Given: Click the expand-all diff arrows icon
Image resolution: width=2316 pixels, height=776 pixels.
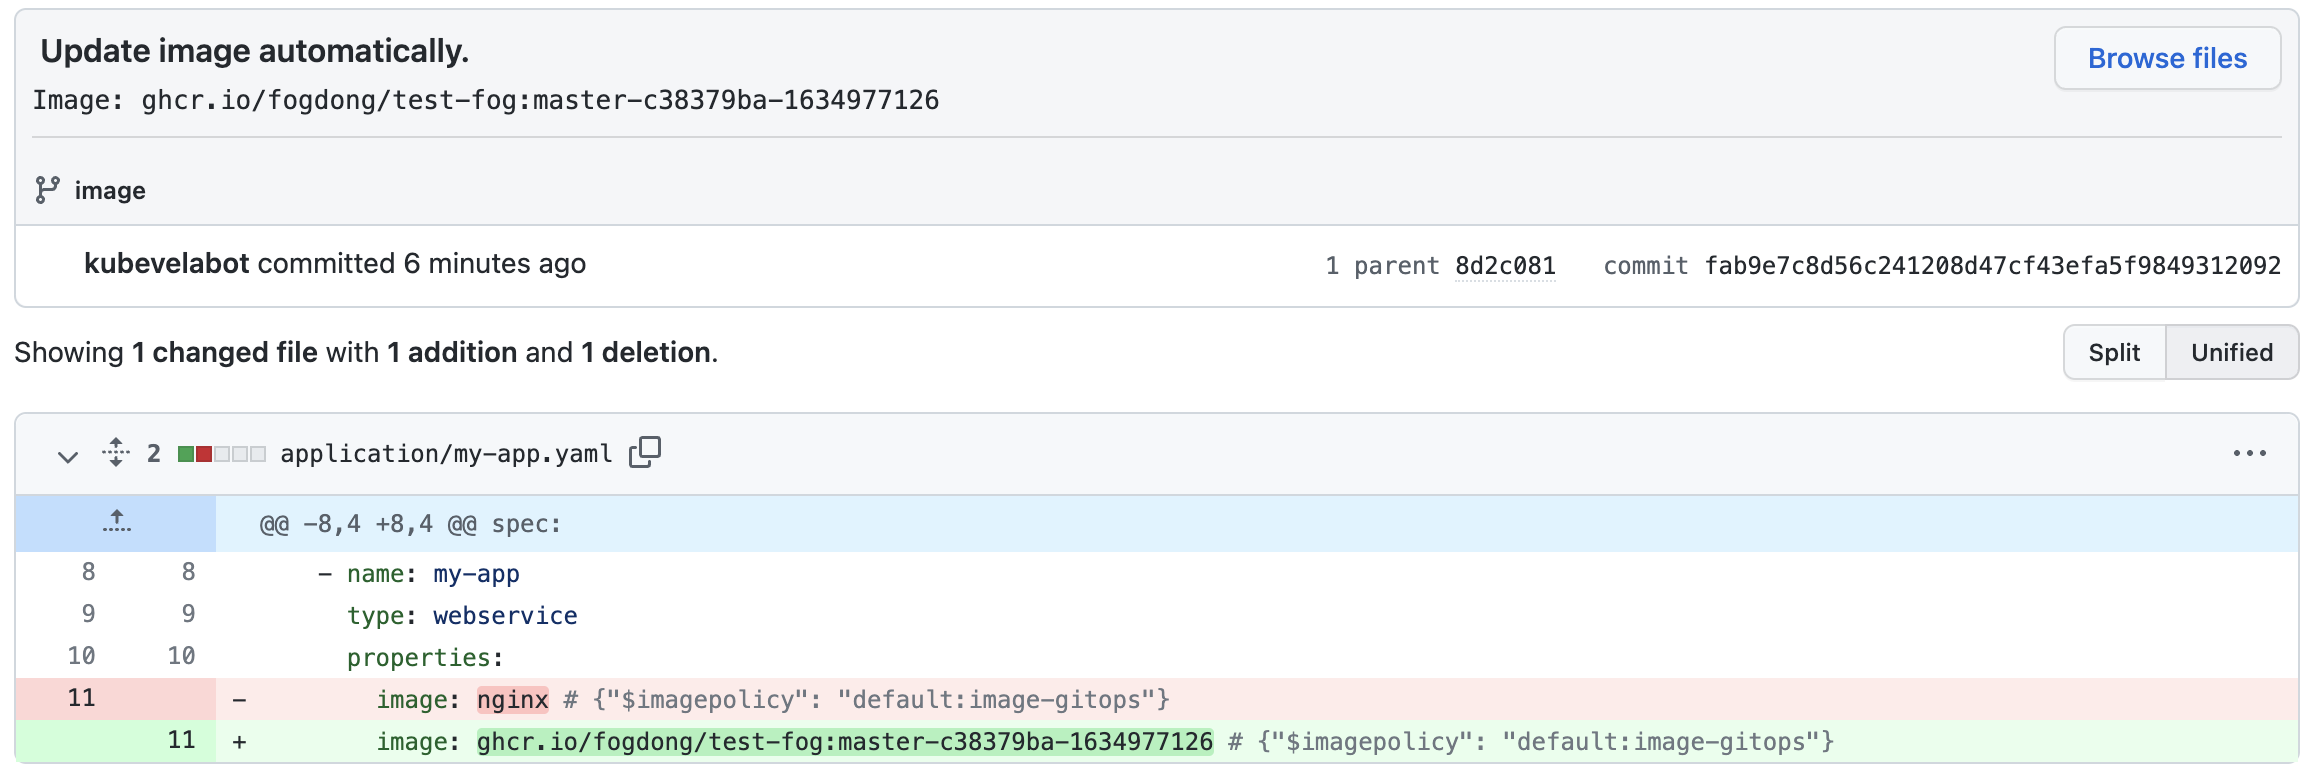Looking at the screenshot, I should click(x=116, y=453).
